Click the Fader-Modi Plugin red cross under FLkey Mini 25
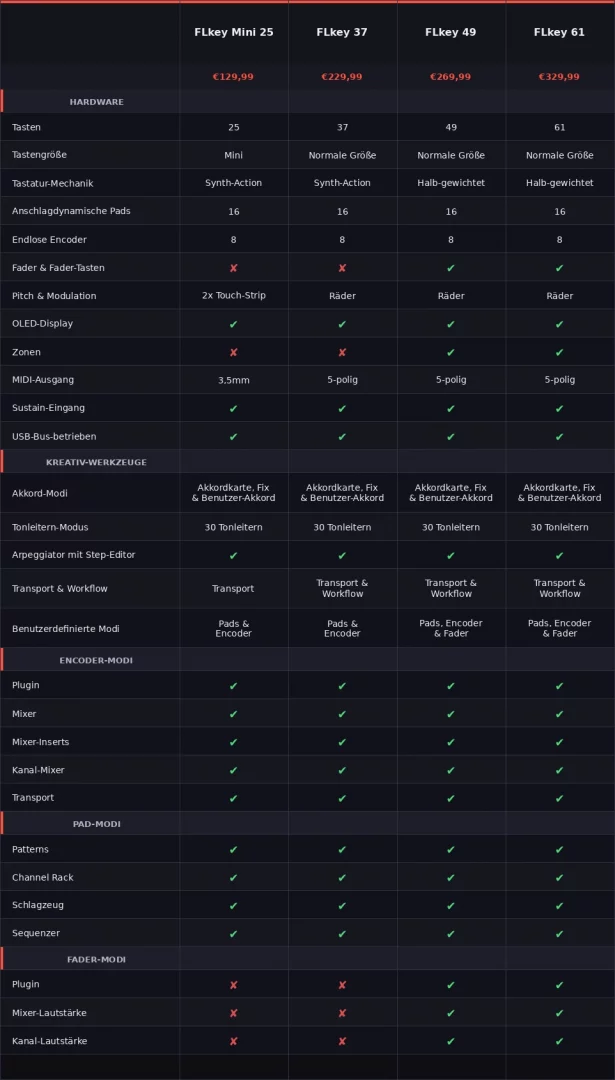 [233, 985]
